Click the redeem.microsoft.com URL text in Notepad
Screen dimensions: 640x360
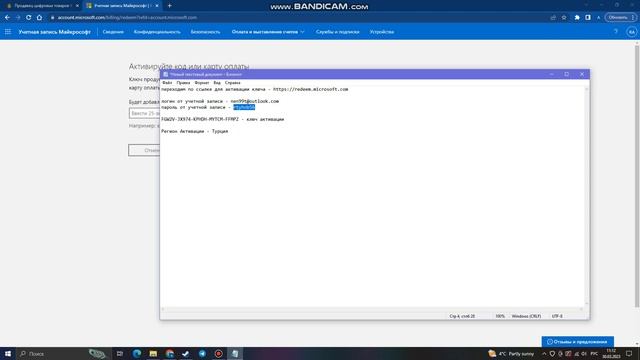click(x=311, y=89)
